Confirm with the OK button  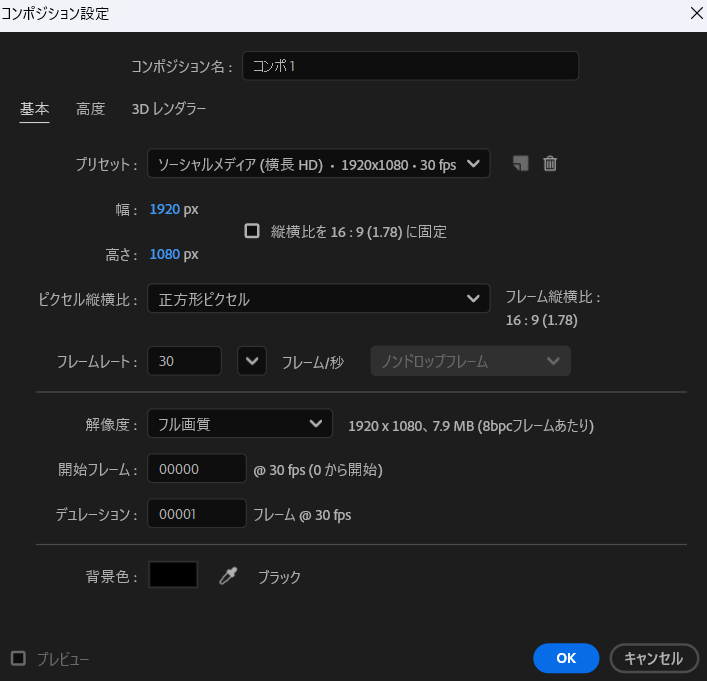point(565,658)
